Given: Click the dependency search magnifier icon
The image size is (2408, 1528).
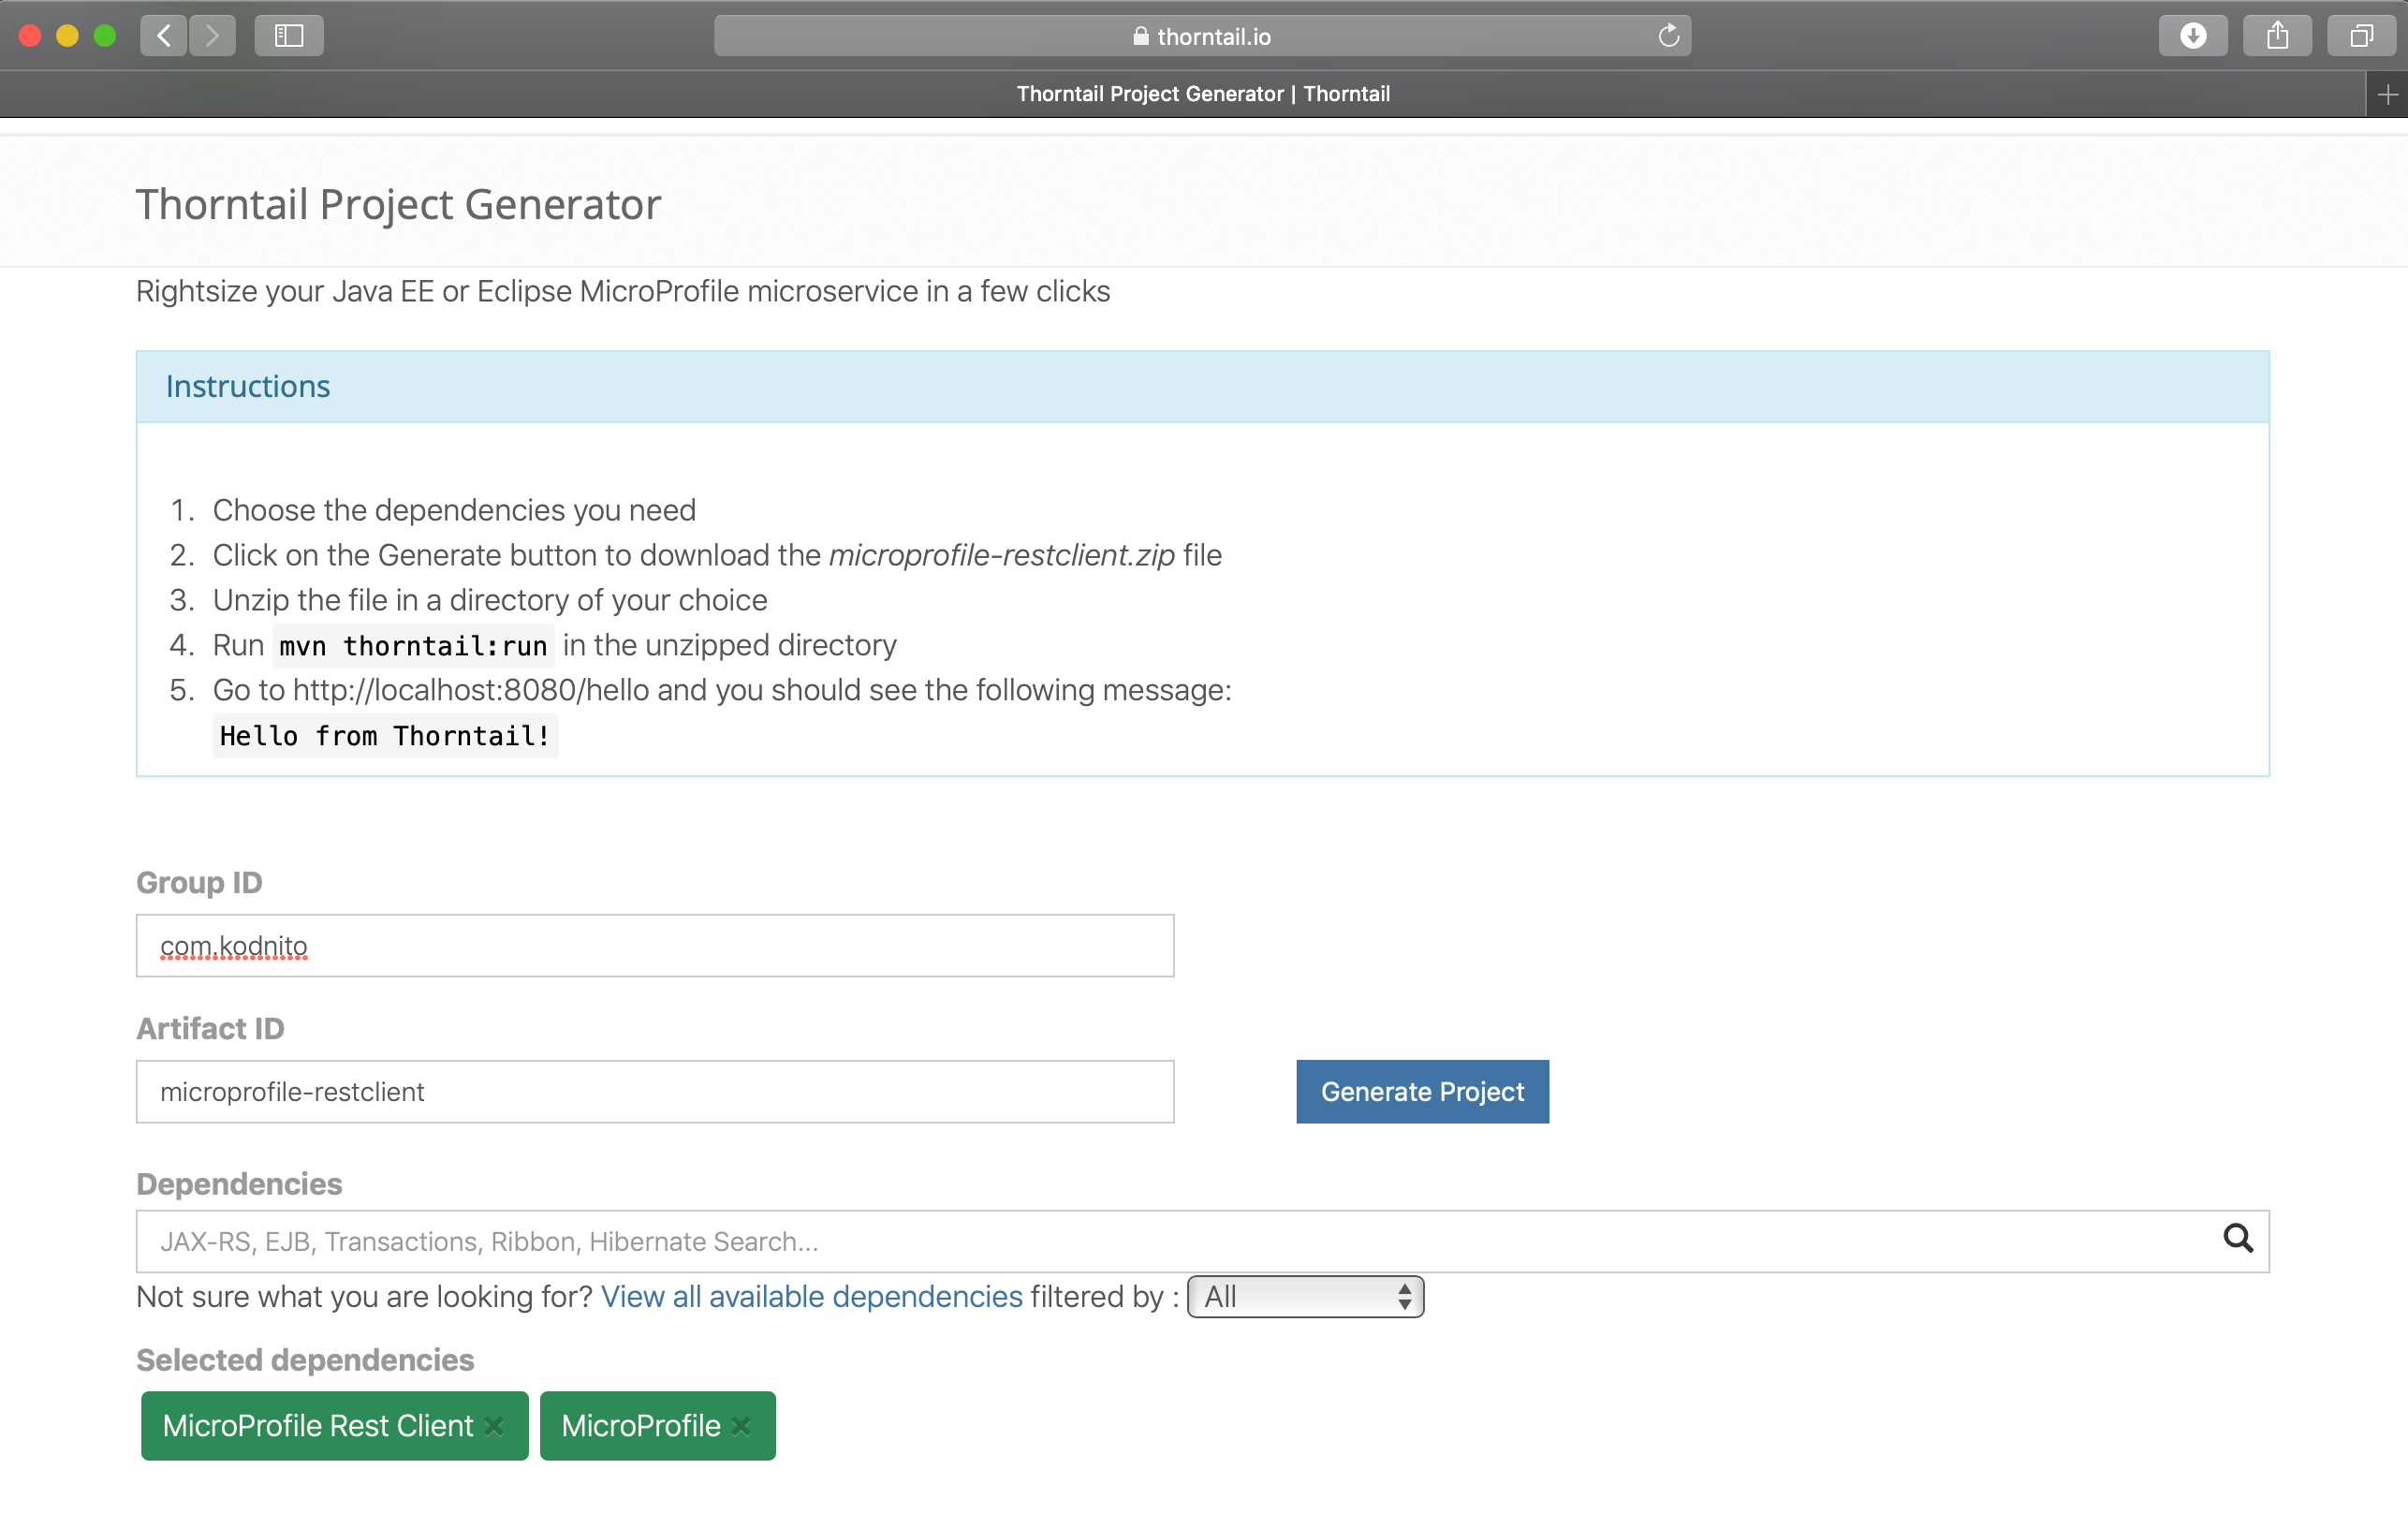Looking at the screenshot, I should pos(2238,1239).
